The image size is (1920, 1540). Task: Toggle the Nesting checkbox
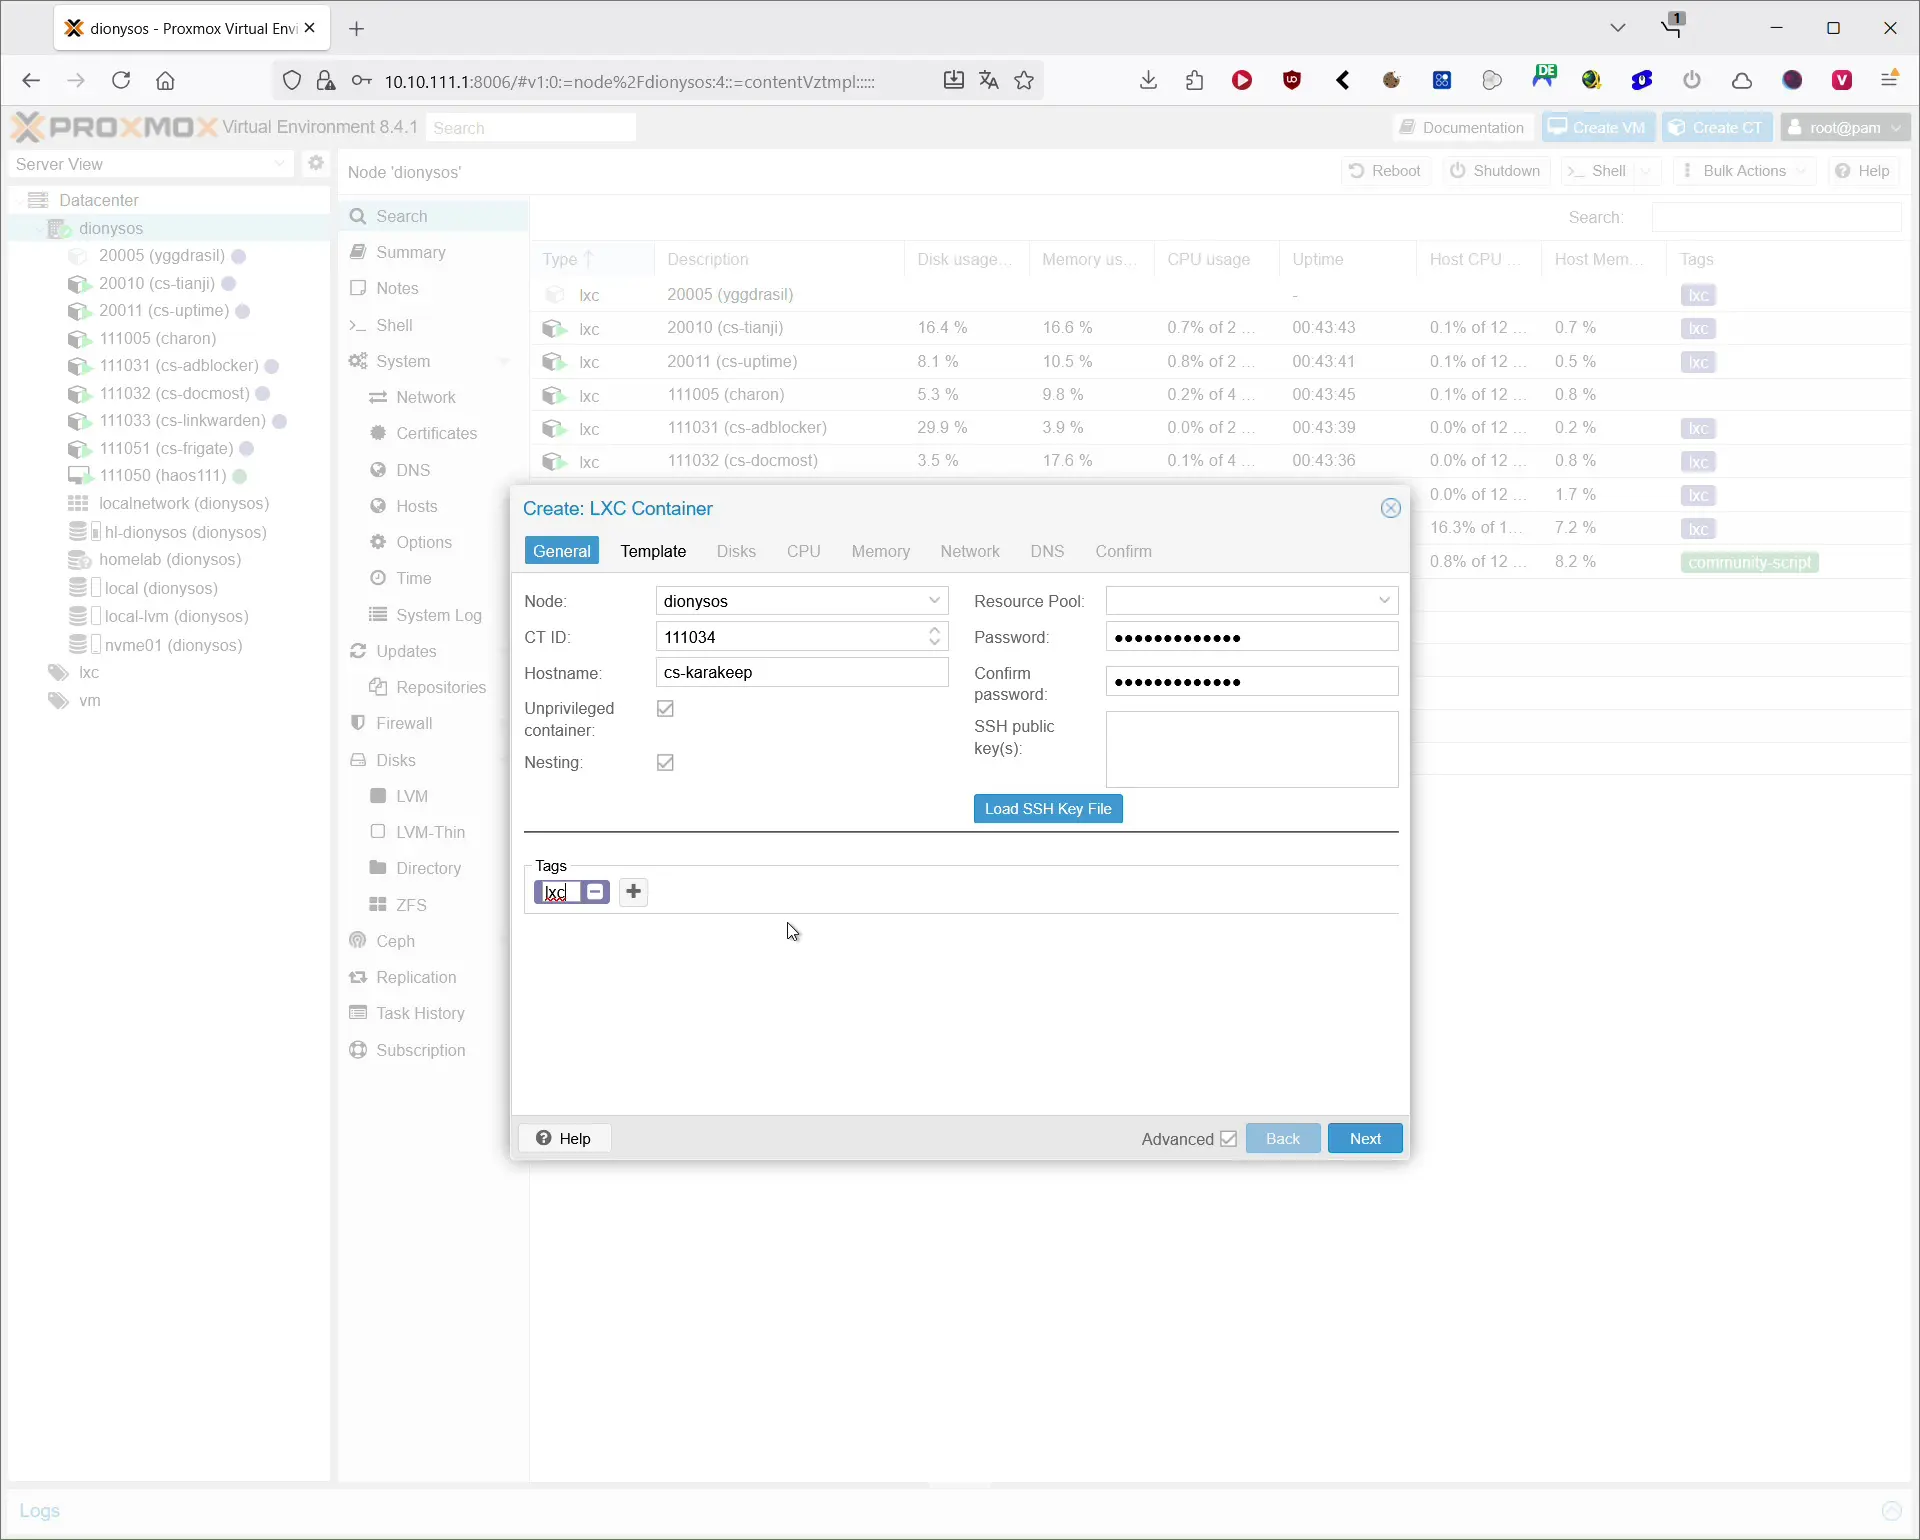665,763
